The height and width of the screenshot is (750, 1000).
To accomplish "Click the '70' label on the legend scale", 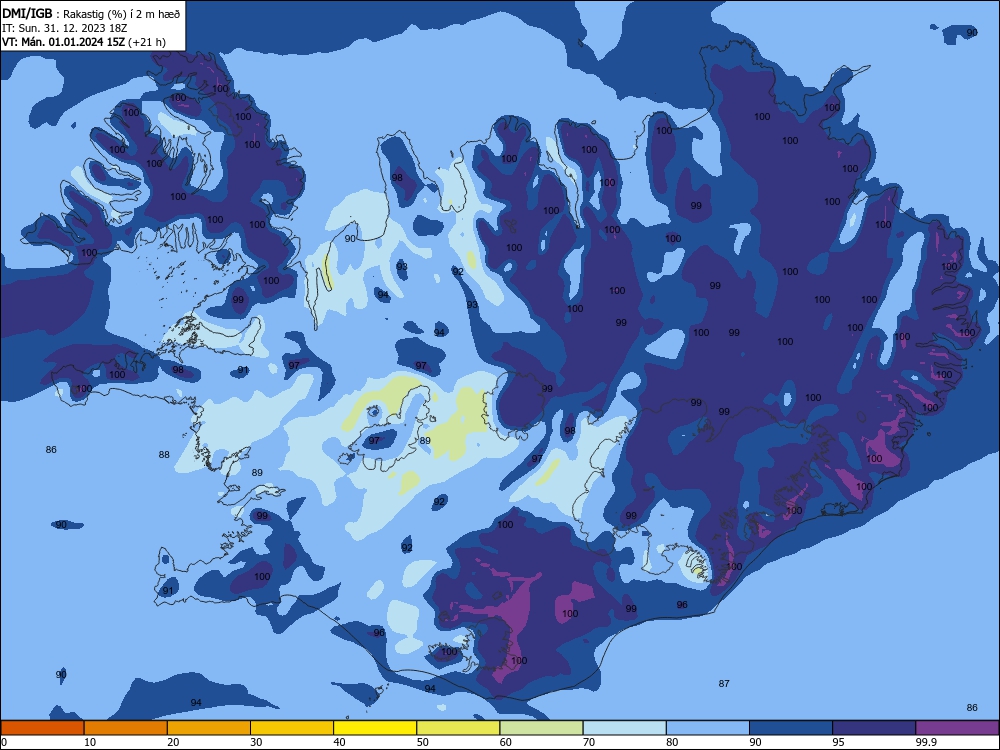I will pos(589,742).
